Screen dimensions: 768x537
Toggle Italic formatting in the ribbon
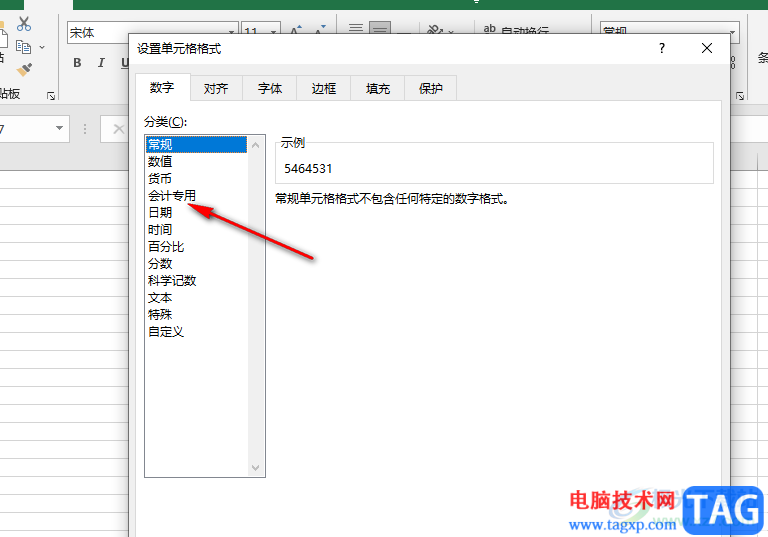(101, 63)
